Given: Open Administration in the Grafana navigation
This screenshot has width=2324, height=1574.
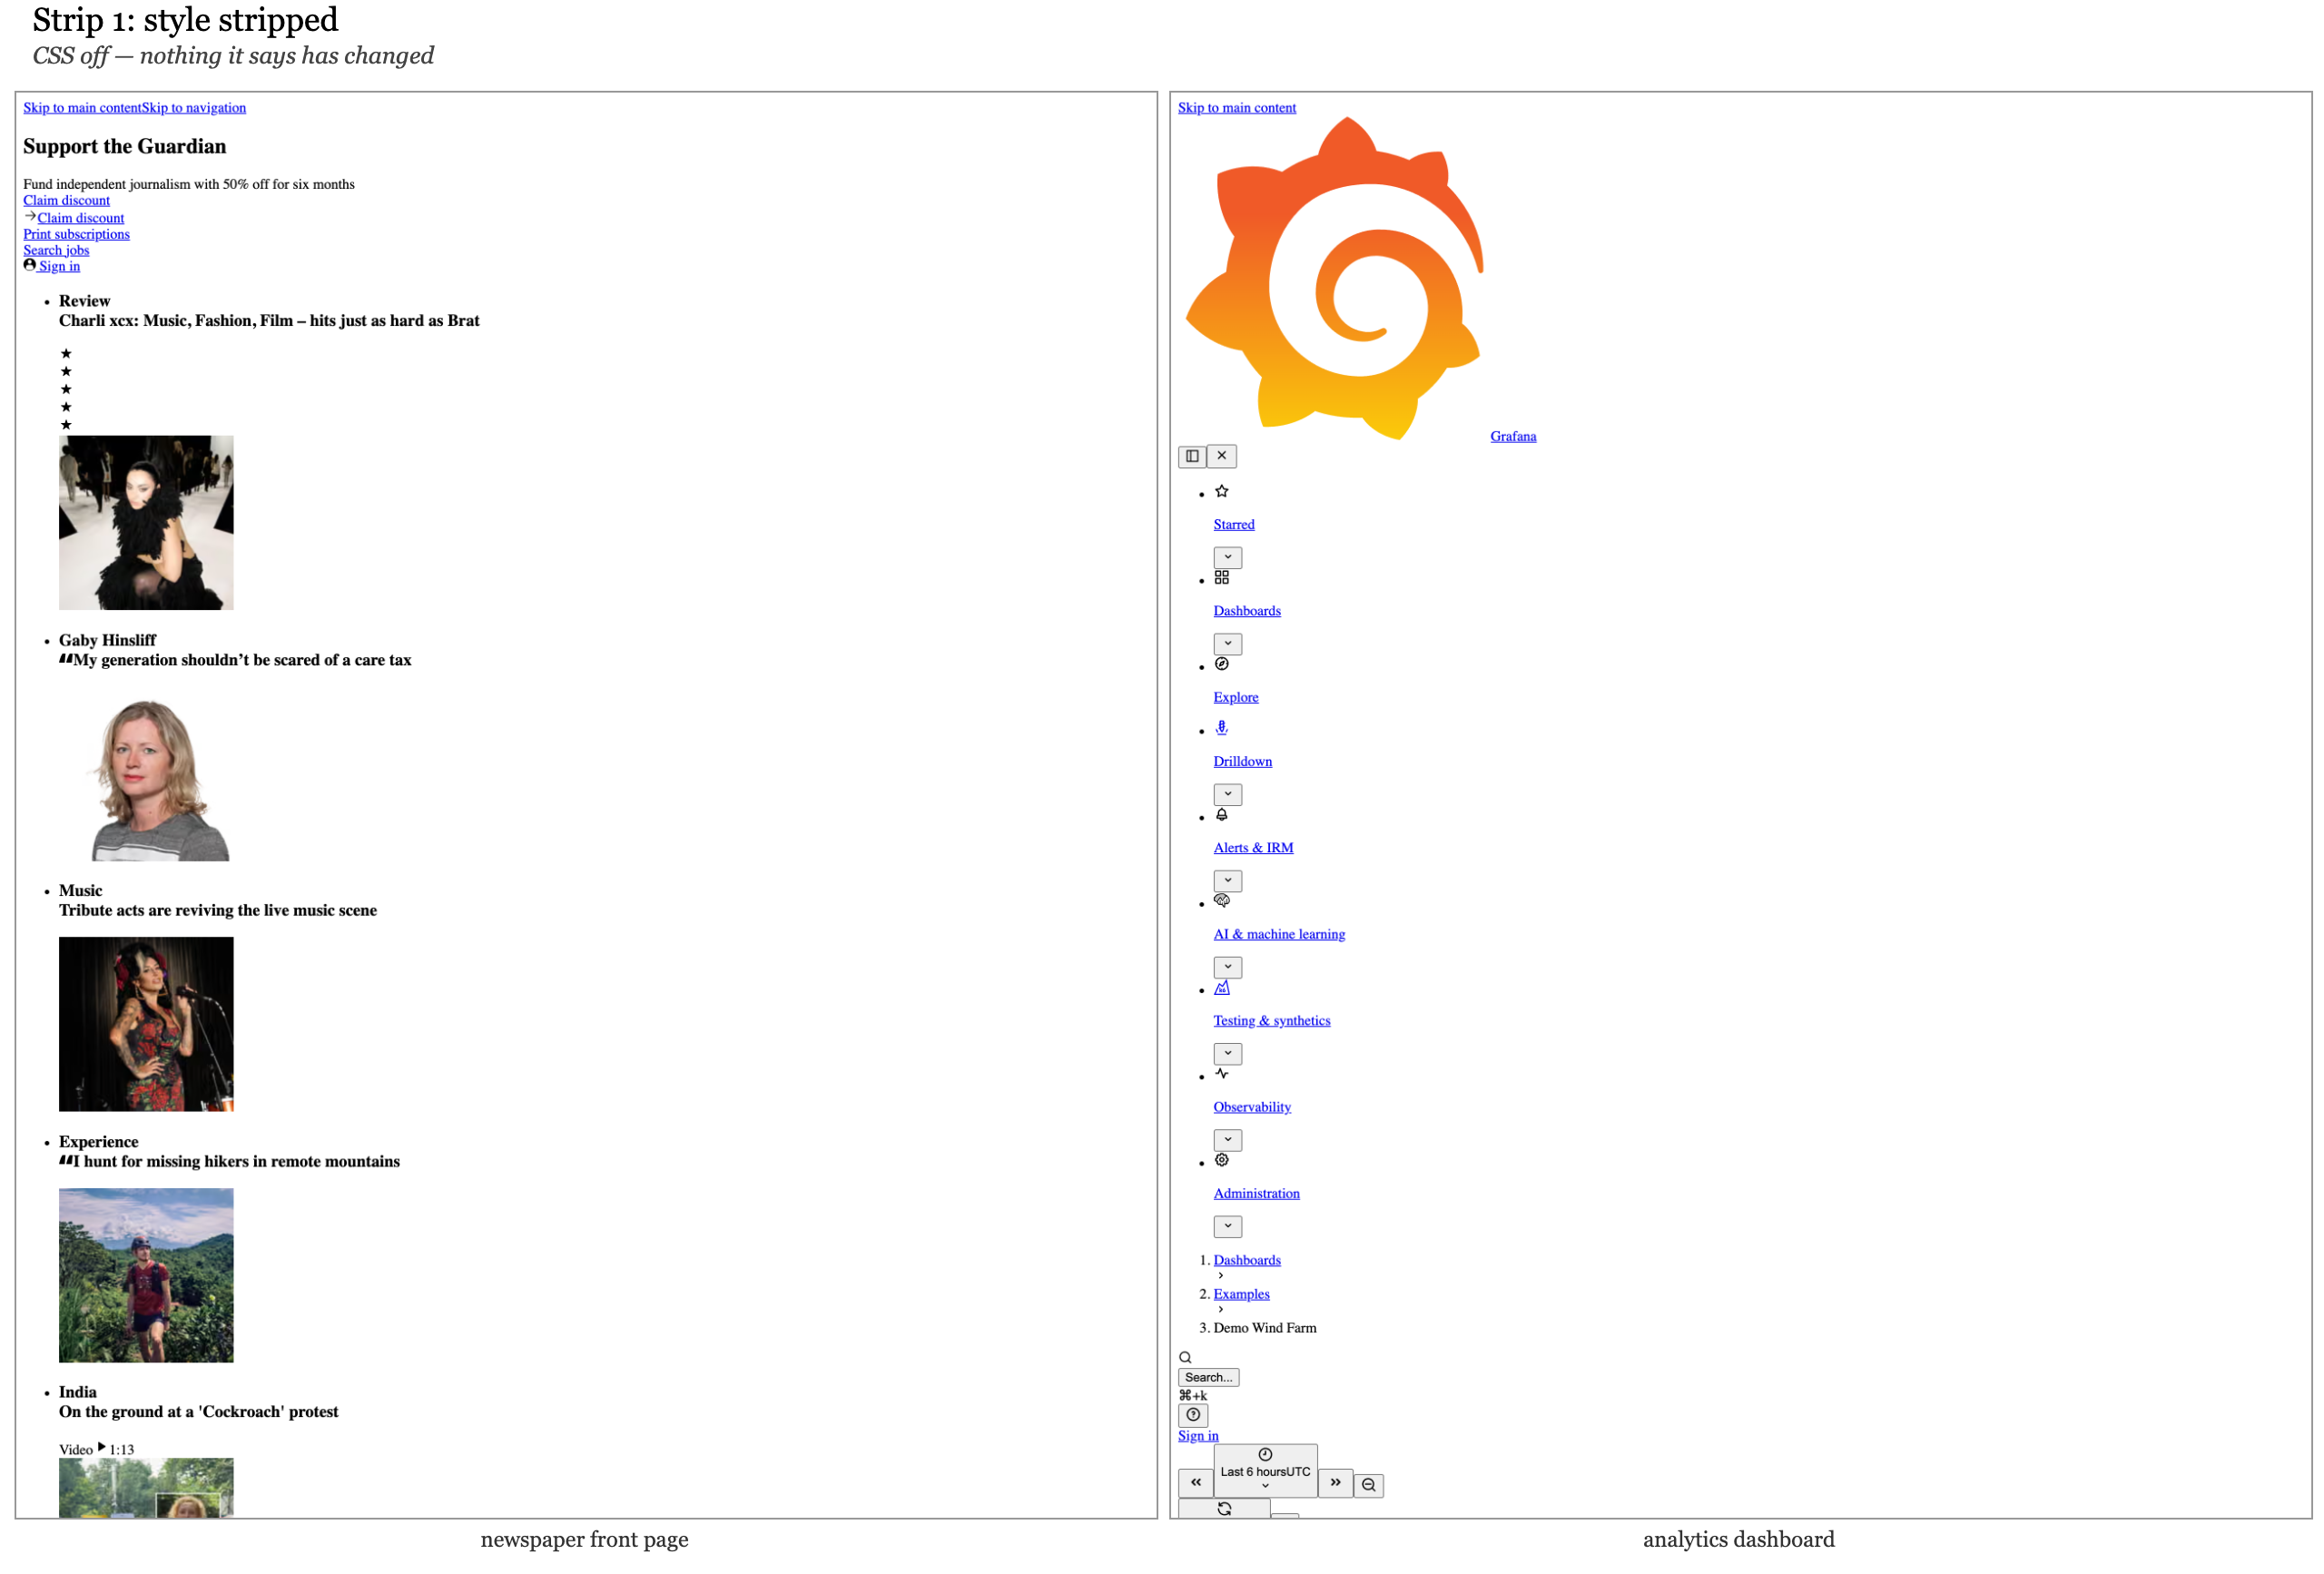Looking at the screenshot, I should click(x=1257, y=1194).
